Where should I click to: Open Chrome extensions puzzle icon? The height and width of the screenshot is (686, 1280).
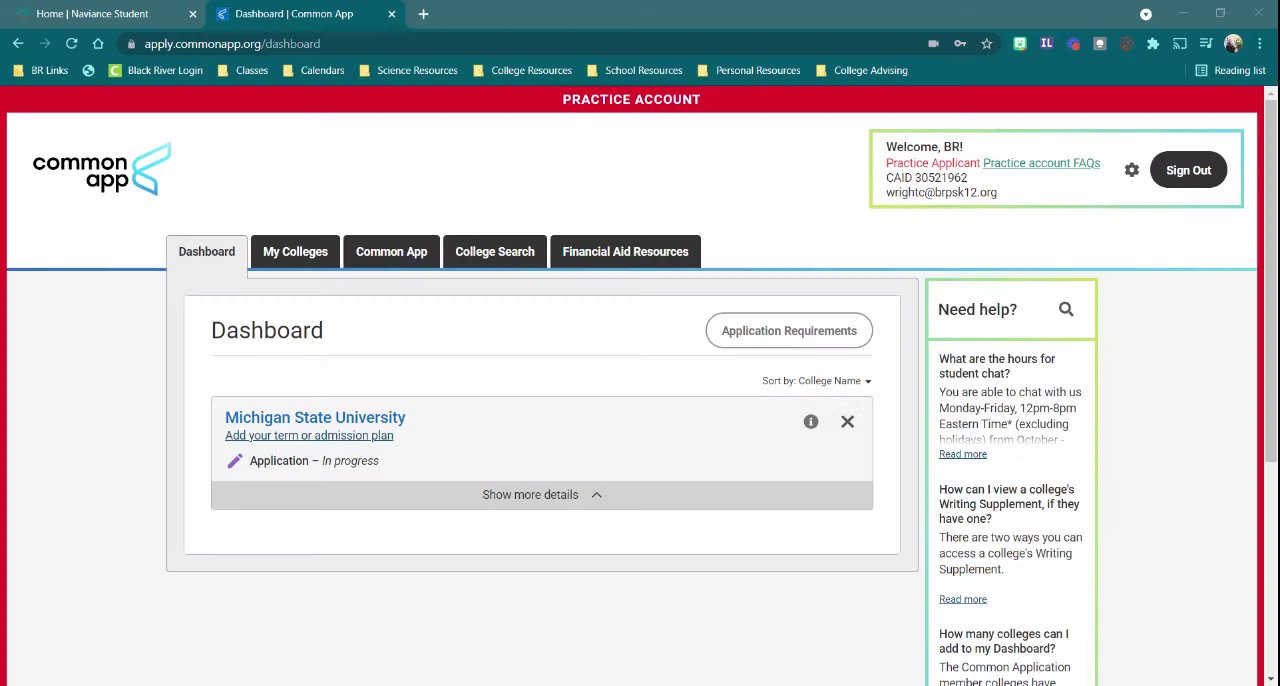click(x=1153, y=44)
